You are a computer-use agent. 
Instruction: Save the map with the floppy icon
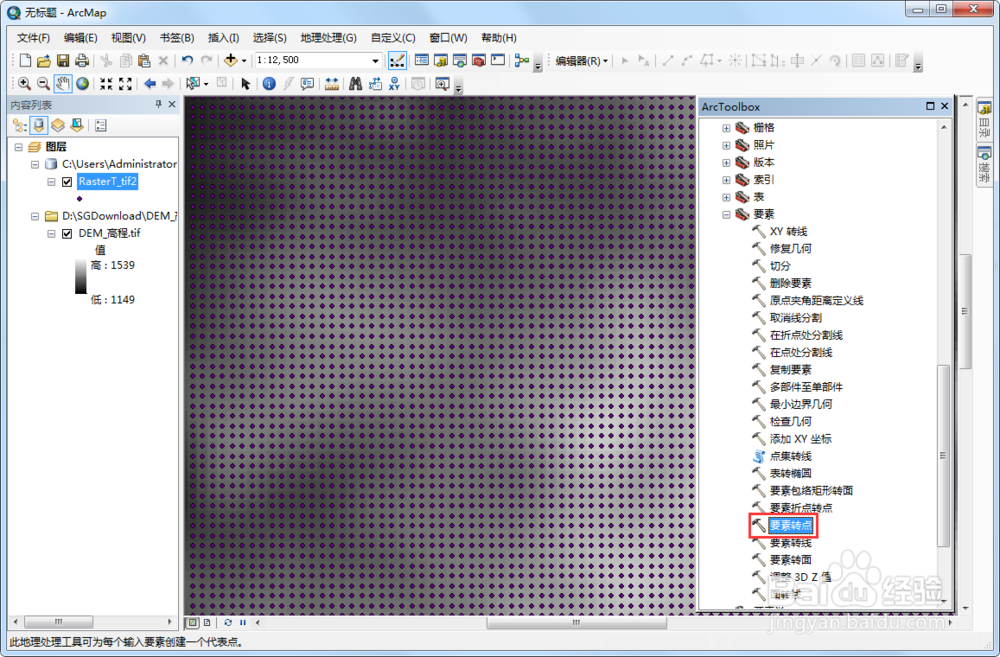pos(62,61)
